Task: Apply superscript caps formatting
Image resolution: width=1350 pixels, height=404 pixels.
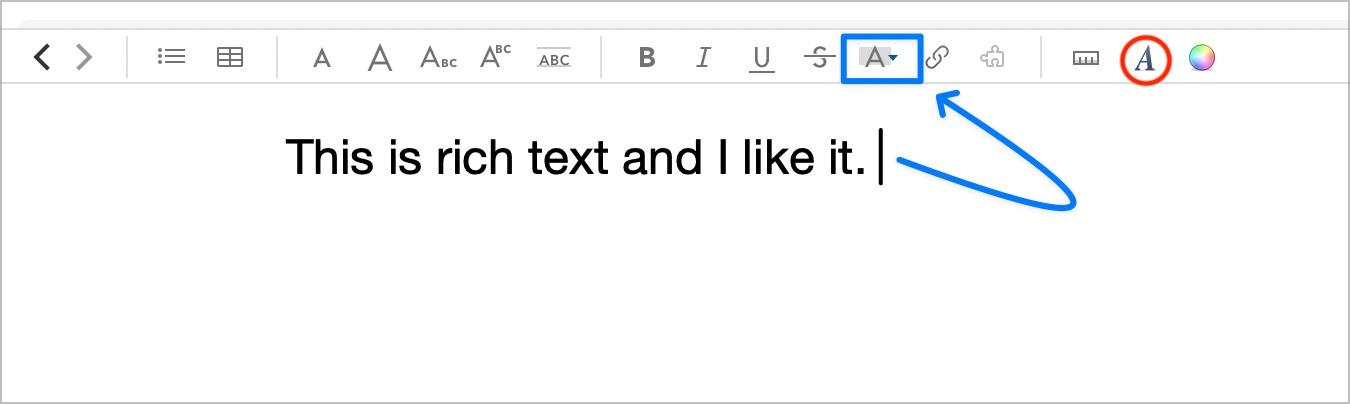Action: click(x=495, y=57)
